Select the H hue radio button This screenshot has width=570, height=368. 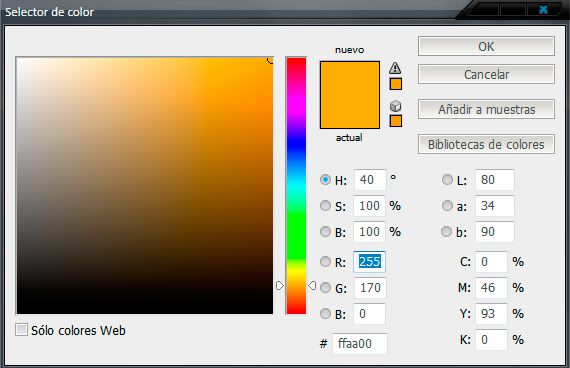325,180
